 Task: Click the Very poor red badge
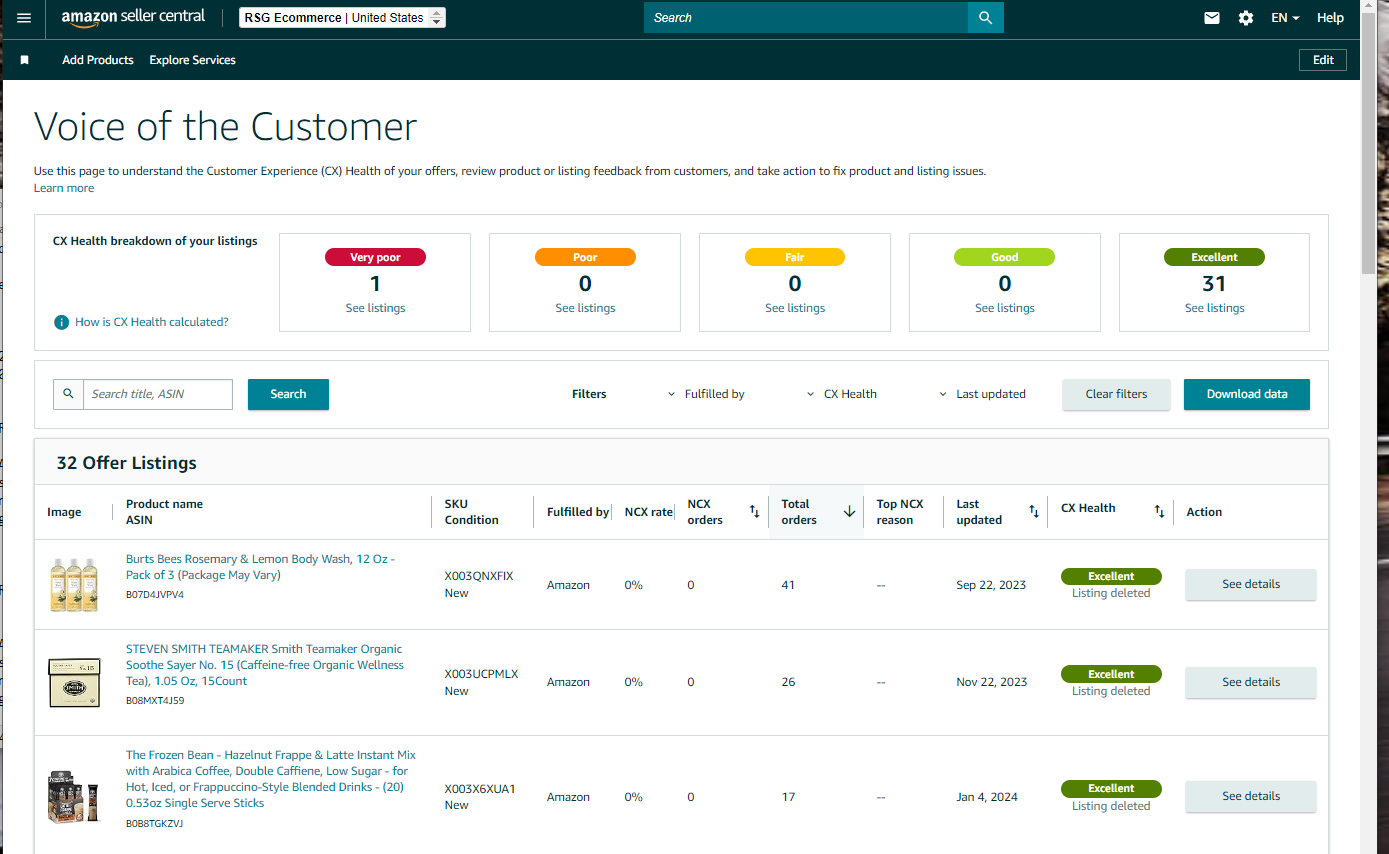(375, 257)
